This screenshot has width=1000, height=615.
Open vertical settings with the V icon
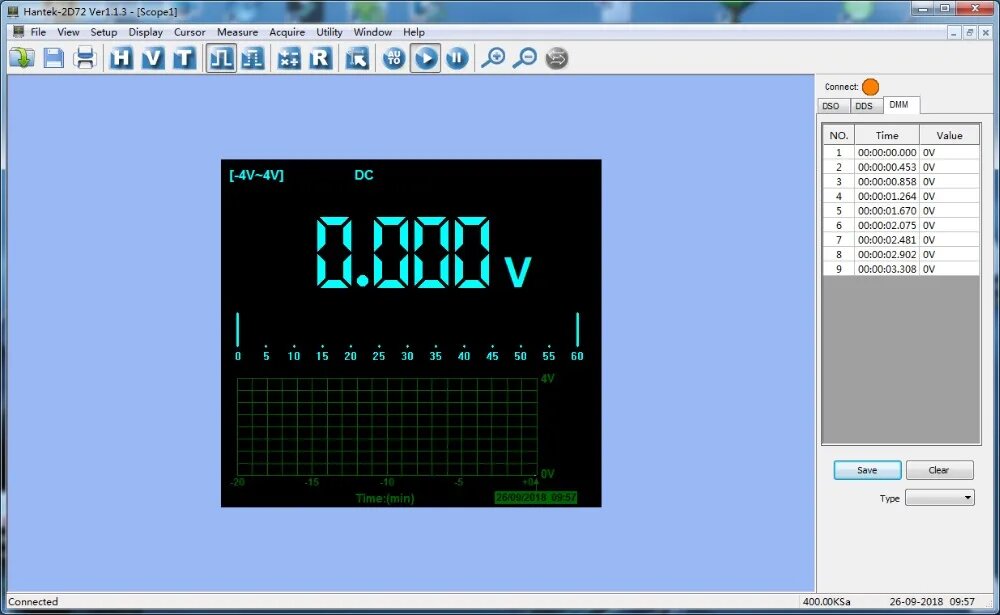coord(152,58)
